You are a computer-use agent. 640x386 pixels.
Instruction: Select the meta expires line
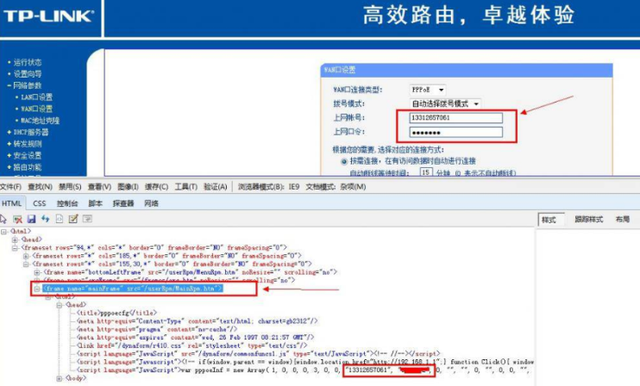tap(196, 337)
